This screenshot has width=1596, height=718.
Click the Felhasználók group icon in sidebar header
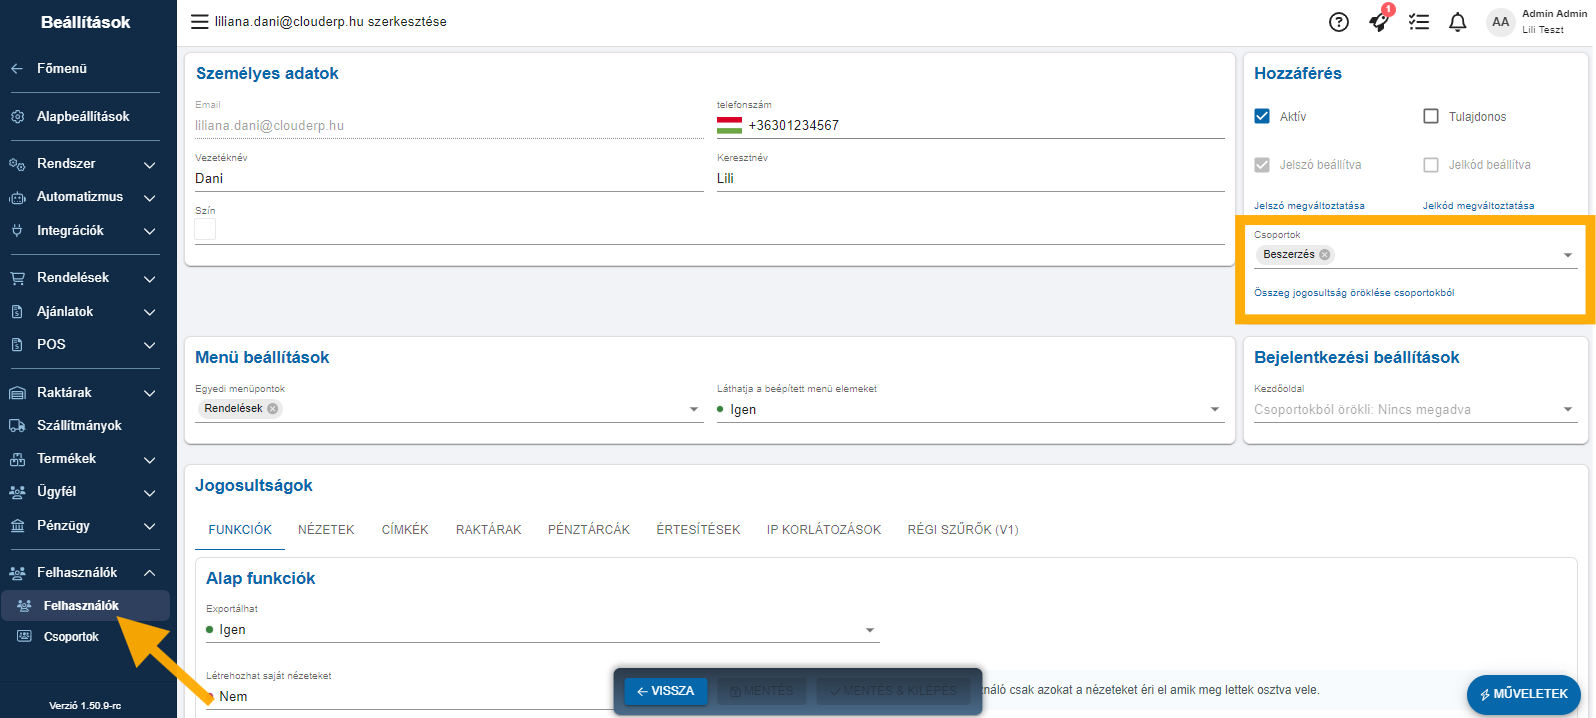[17, 573]
